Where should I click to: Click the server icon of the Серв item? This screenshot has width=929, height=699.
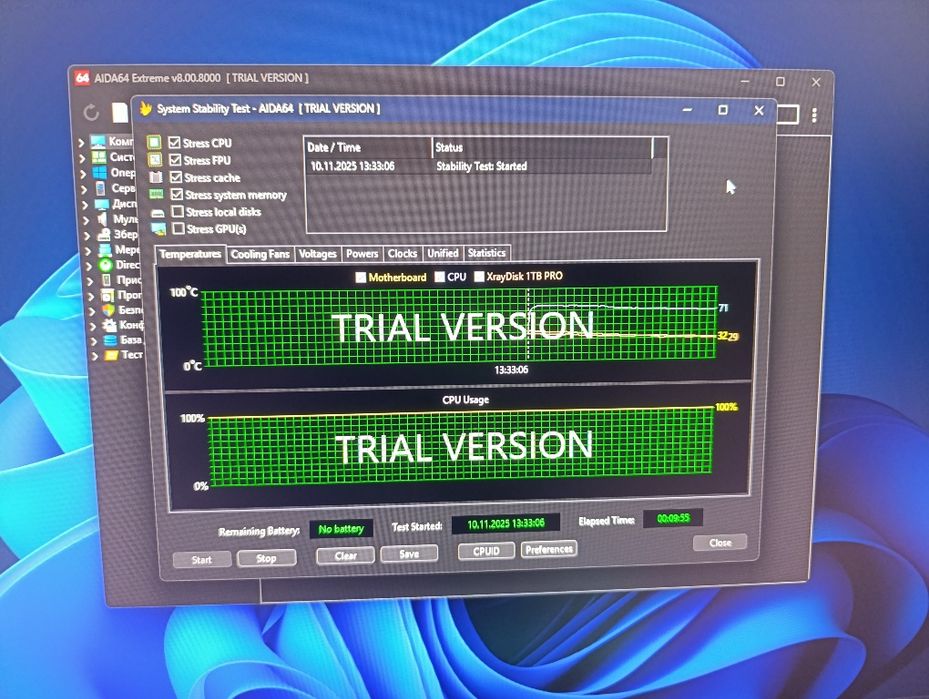[101, 188]
